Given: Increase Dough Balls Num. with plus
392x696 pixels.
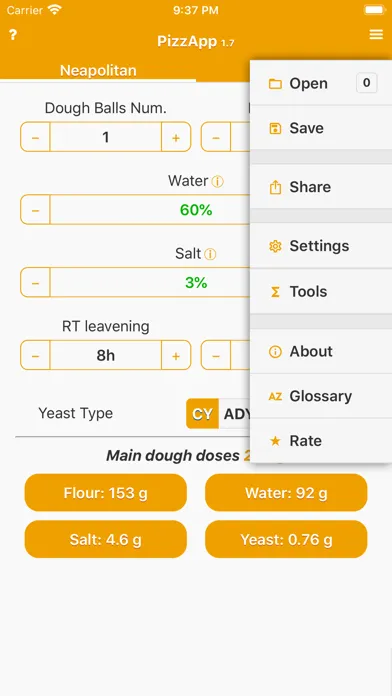Looking at the screenshot, I should (x=176, y=137).
